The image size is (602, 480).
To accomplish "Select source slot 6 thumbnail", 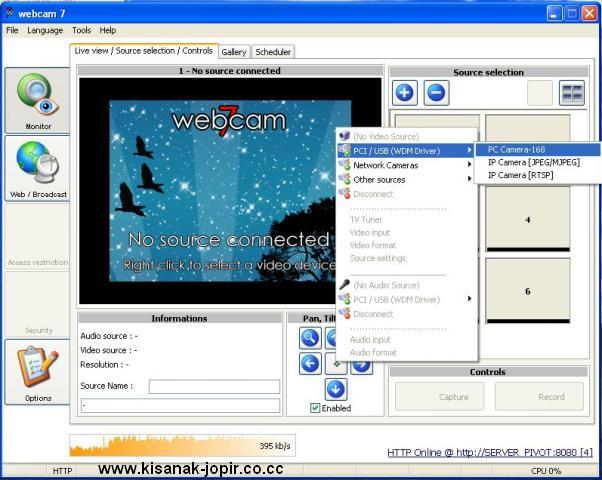I will tap(528, 290).
